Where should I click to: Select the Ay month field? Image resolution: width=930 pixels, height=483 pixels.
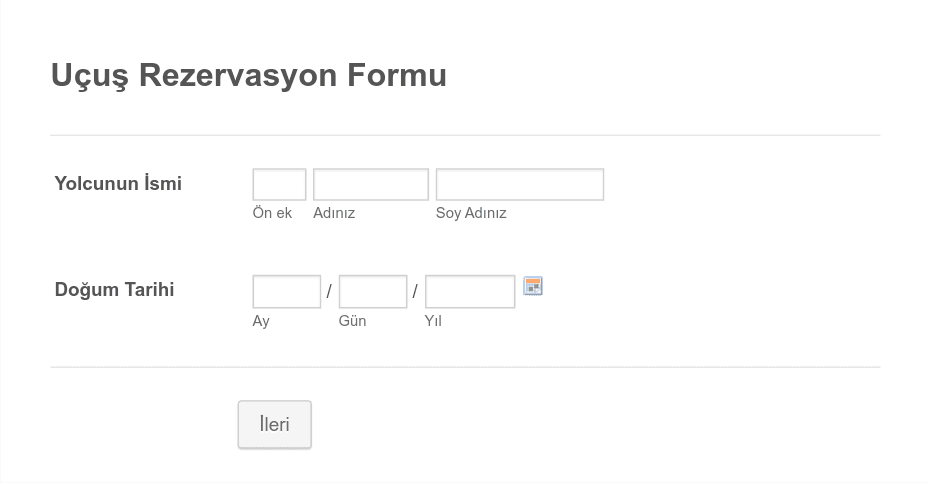(286, 291)
